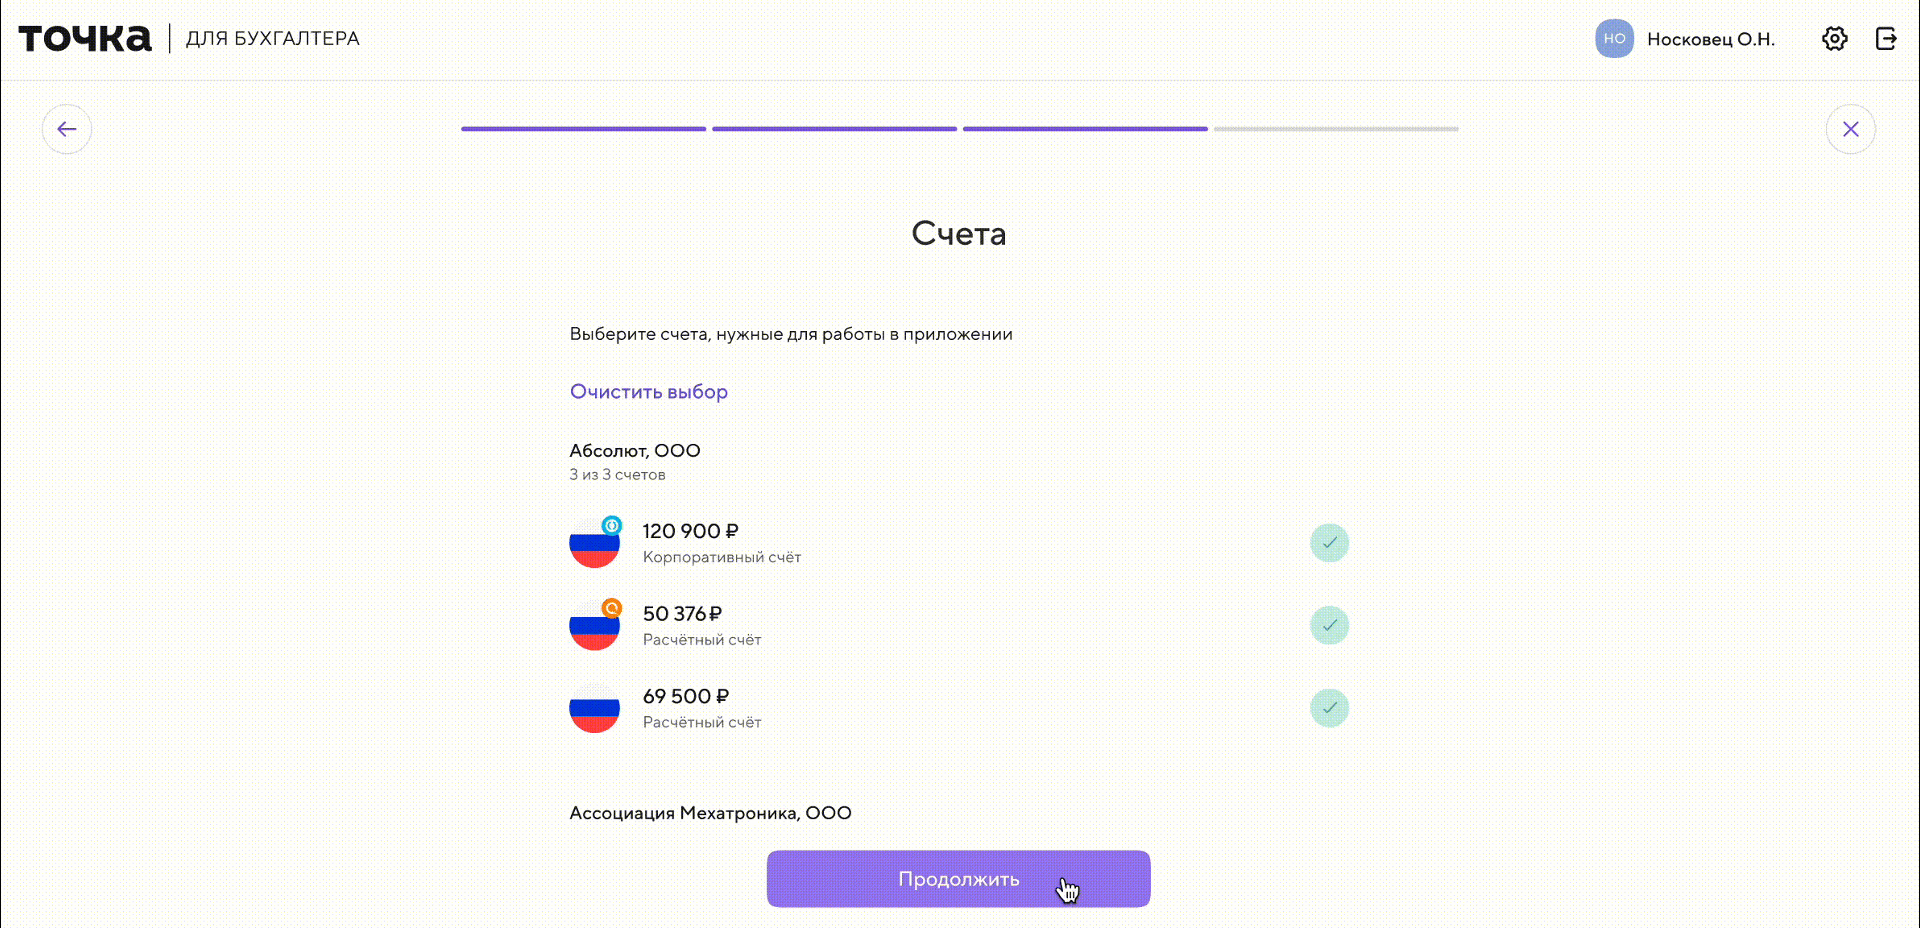Viewport: 1920px width, 928px height.
Task: Click the back arrow button
Action: tap(67, 129)
